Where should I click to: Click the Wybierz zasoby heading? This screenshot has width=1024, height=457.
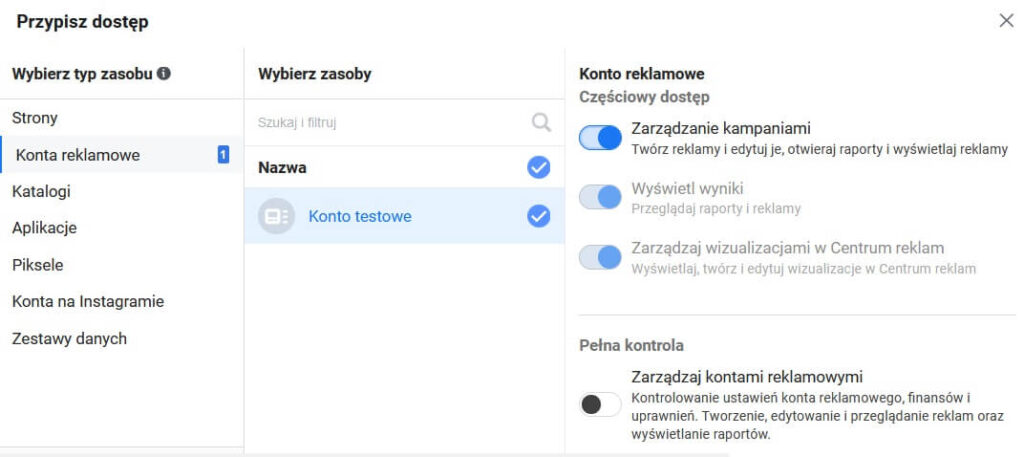click(x=315, y=74)
